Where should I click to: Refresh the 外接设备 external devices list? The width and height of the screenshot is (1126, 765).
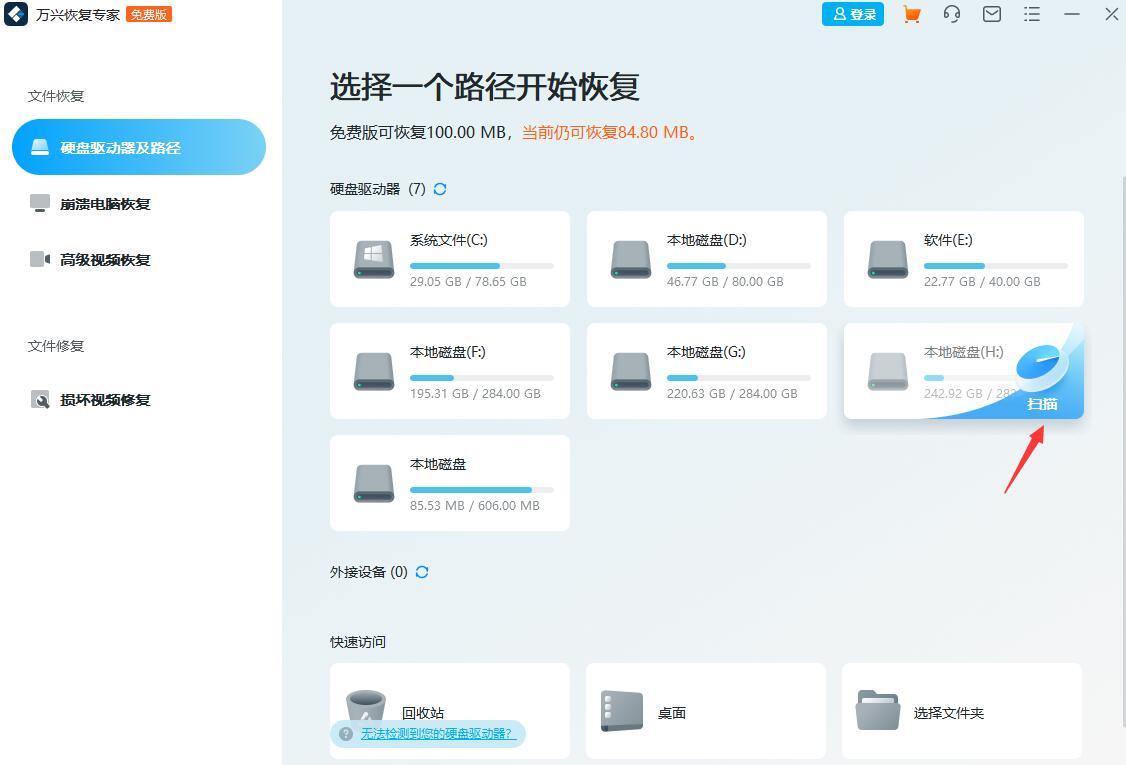tap(421, 572)
